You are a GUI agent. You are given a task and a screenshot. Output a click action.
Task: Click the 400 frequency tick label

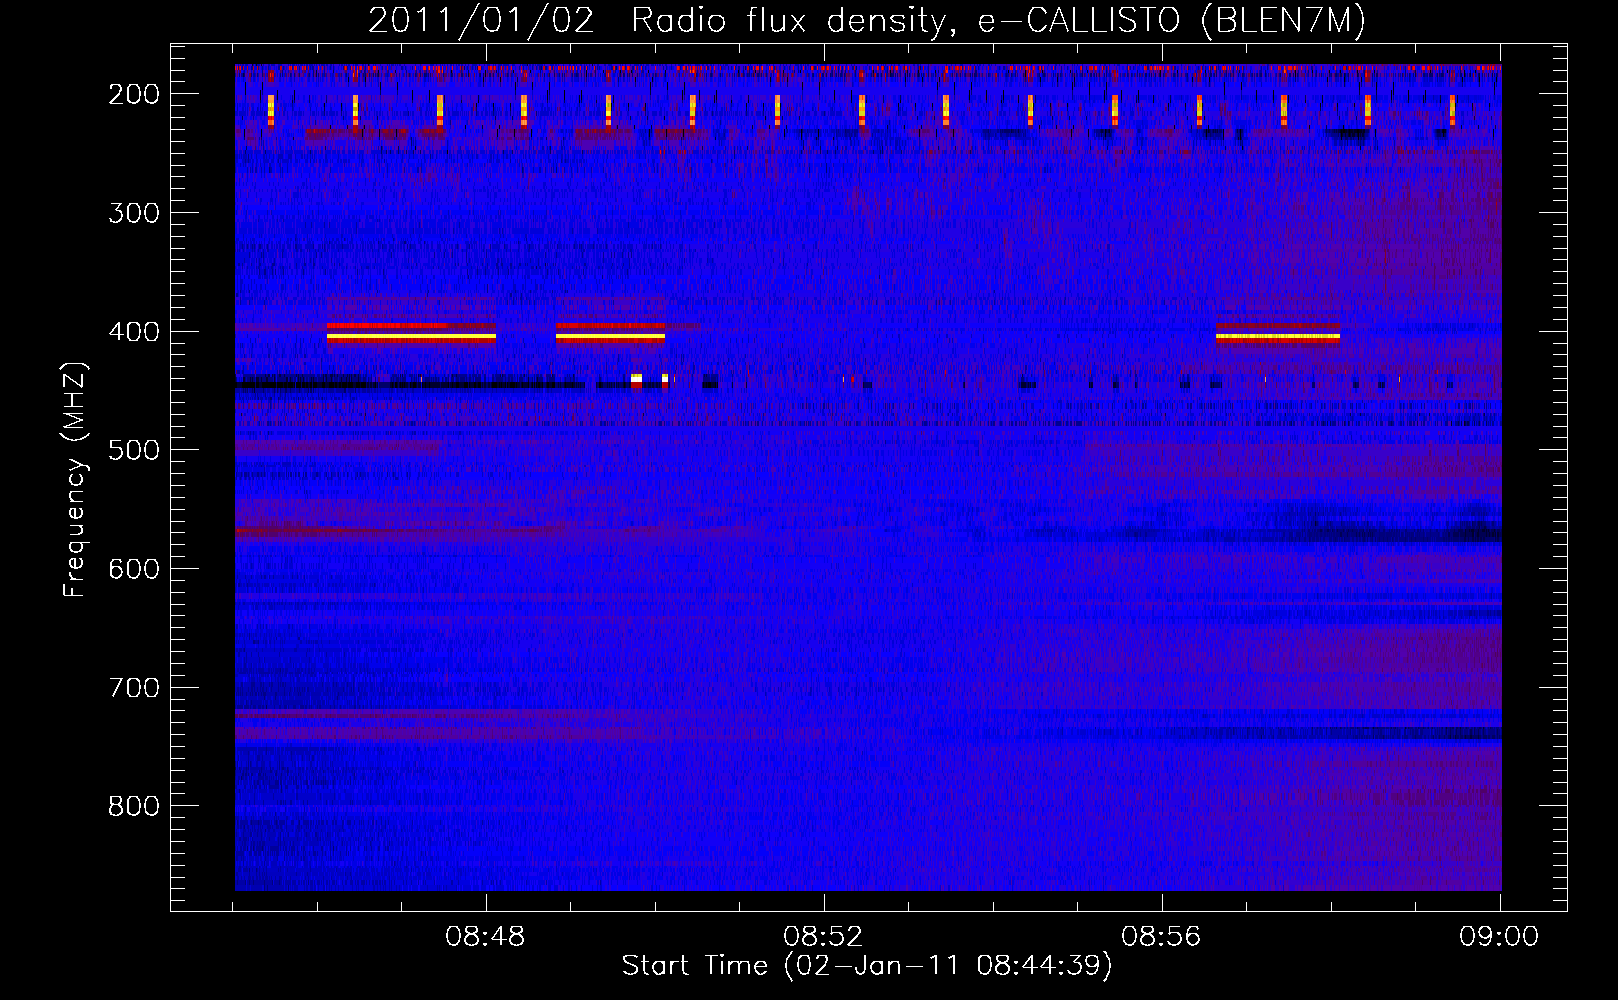point(133,332)
